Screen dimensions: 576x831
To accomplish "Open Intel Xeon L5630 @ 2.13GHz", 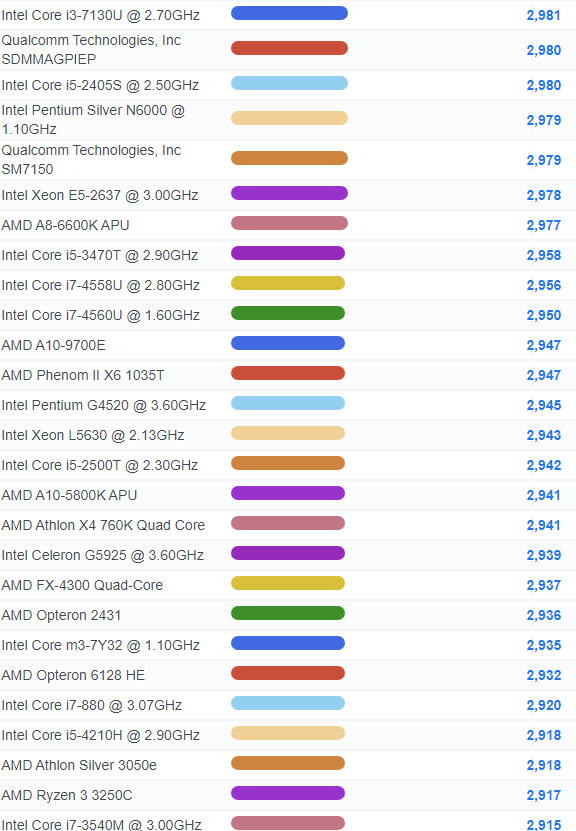I will click(x=93, y=435).
